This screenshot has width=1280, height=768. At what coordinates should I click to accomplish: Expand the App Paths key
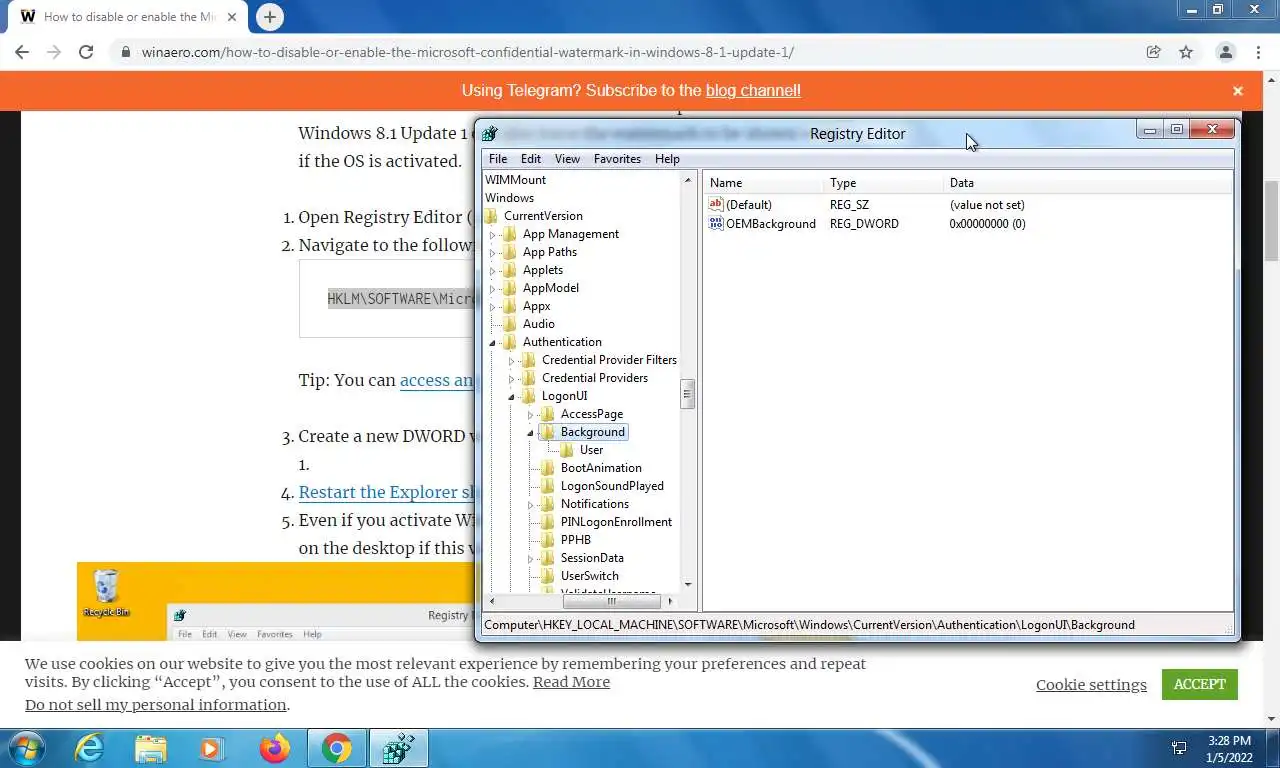tap(492, 253)
